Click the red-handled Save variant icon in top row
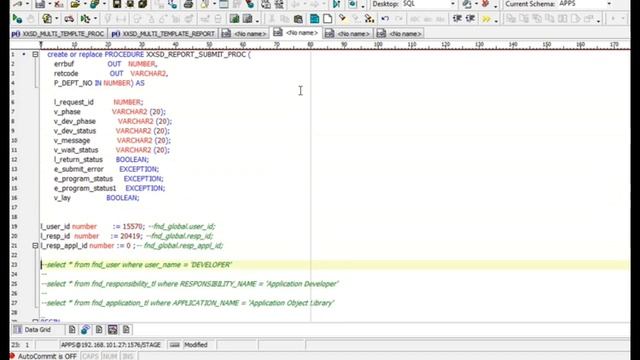 (x=58, y=4)
